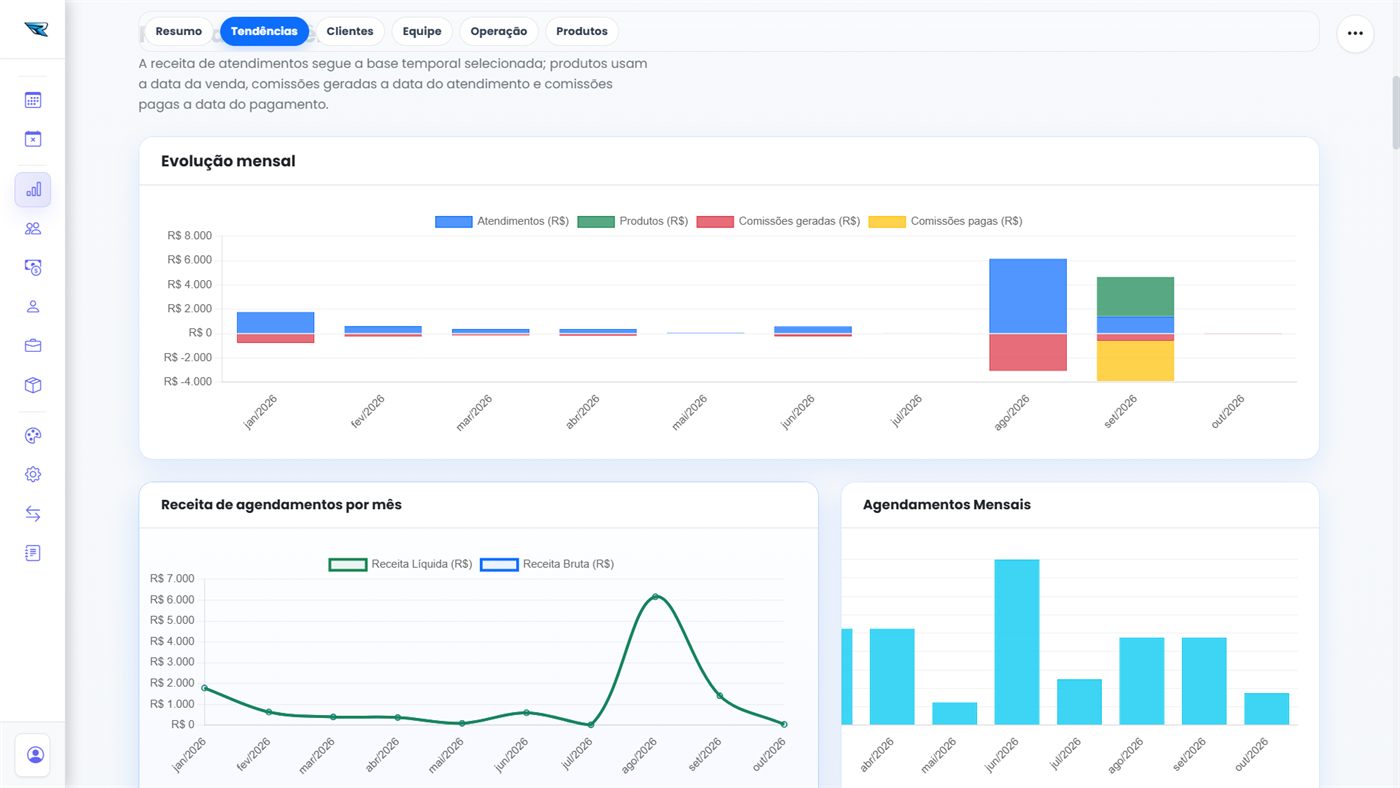Open the three-dots more options menu
Screen dimensions: 1400x788
[x=1355, y=33]
